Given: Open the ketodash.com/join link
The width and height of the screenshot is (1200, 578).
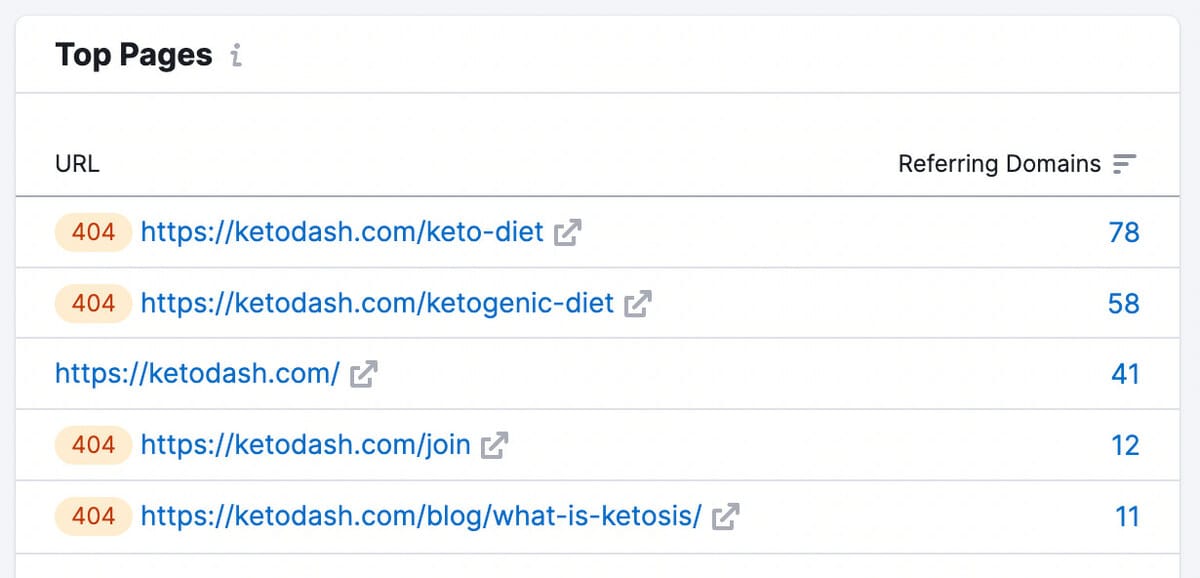Looking at the screenshot, I should click(x=305, y=445).
